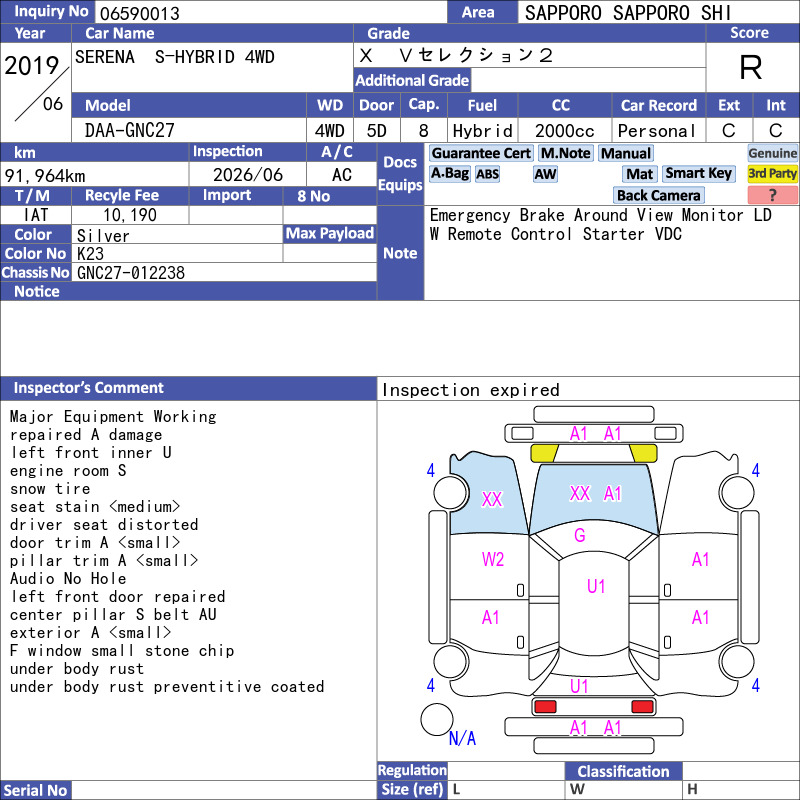
Task: Toggle the Back Camera equipment badge
Action: (x=658, y=195)
